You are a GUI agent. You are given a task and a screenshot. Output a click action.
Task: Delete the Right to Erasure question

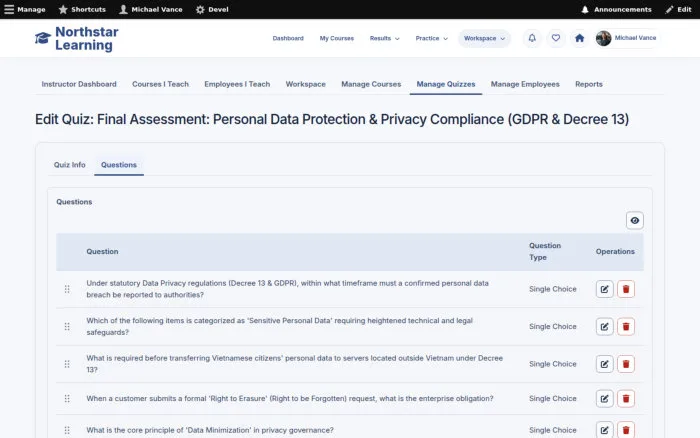point(625,398)
